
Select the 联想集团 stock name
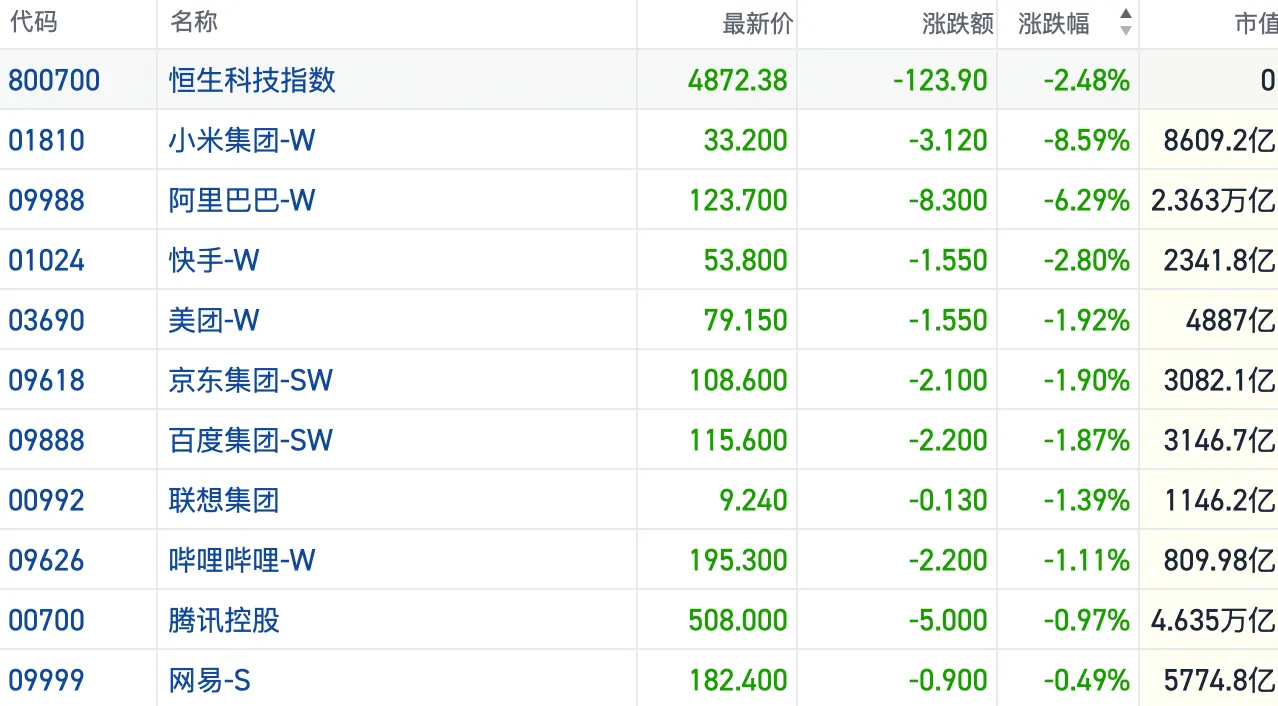coord(223,500)
